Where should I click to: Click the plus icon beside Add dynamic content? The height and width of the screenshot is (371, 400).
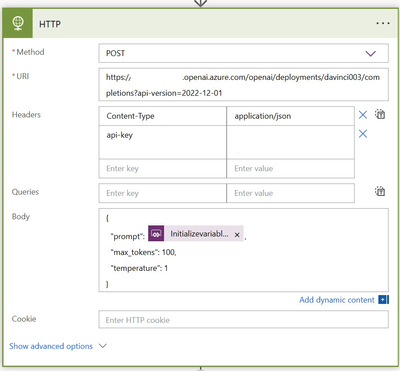pyautogui.click(x=383, y=300)
